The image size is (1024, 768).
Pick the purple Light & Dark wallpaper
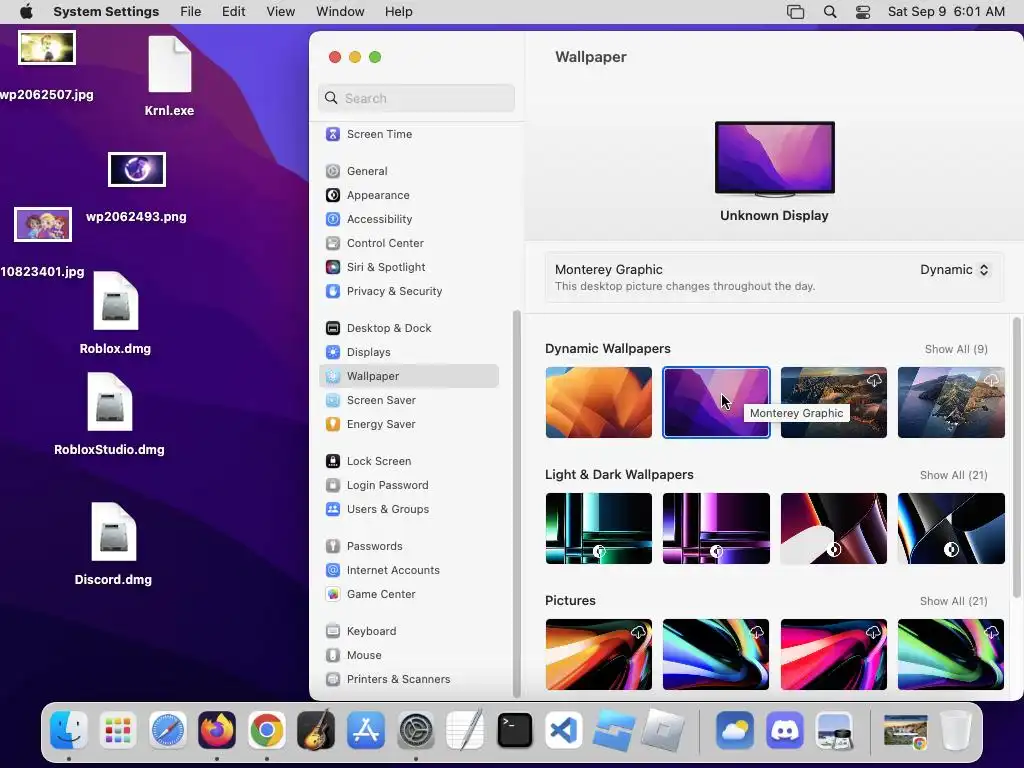click(x=716, y=528)
